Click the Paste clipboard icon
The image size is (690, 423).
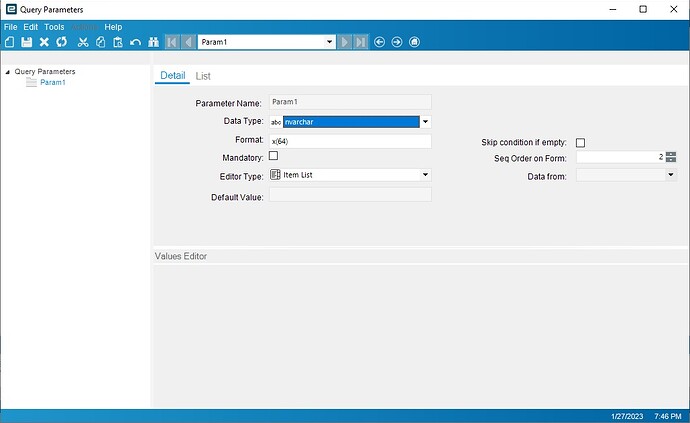118,42
